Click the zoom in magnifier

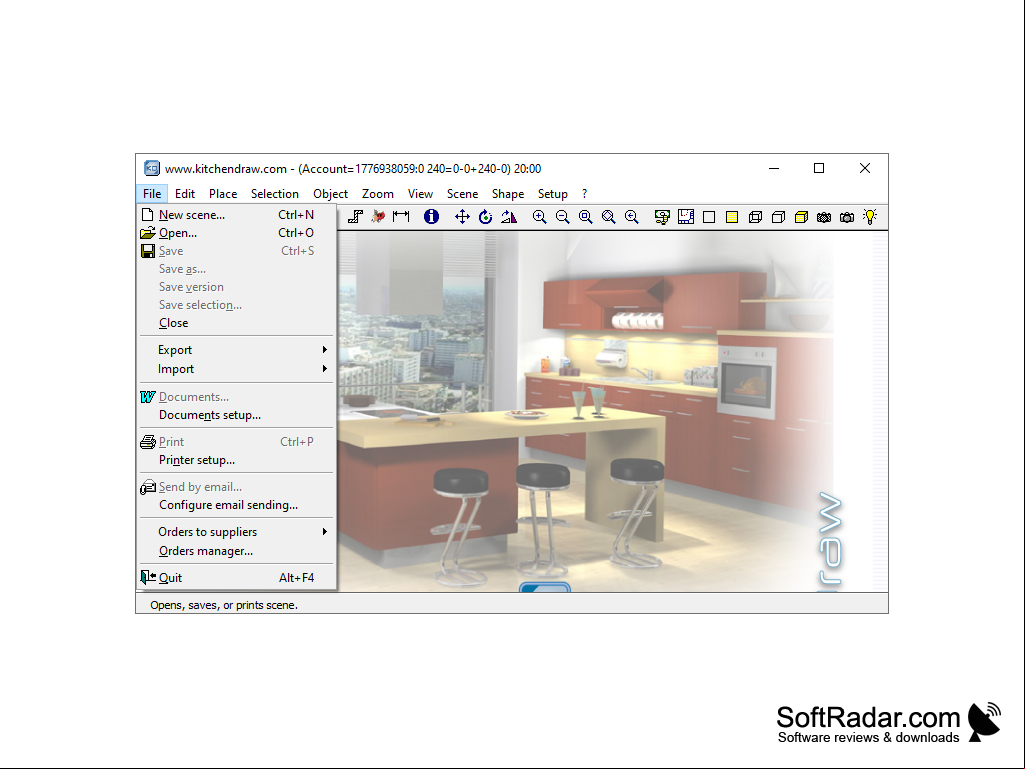539,217
